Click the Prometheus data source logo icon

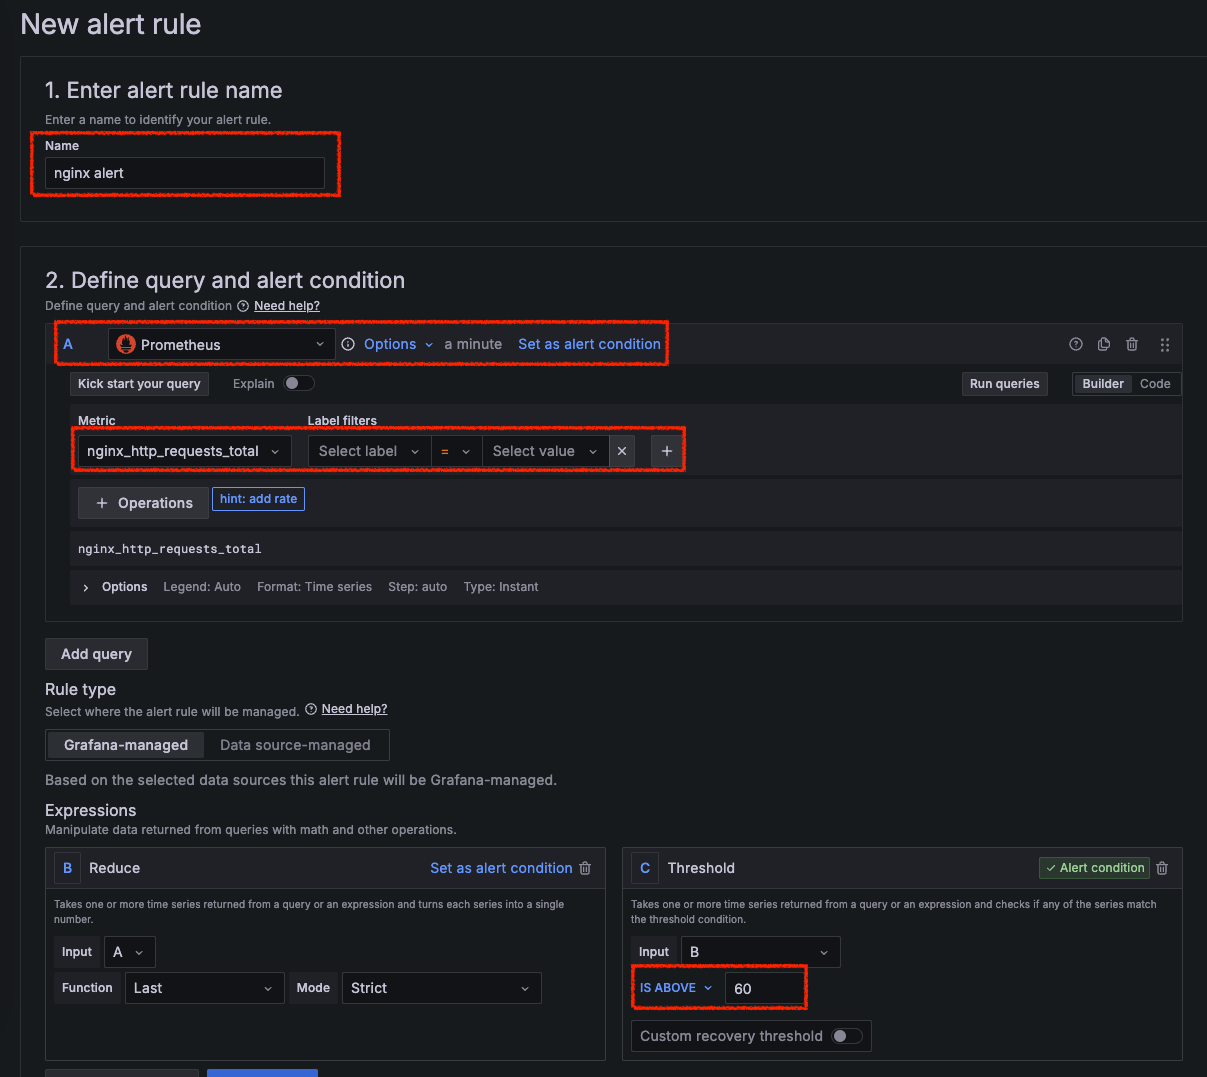(126, 344)
